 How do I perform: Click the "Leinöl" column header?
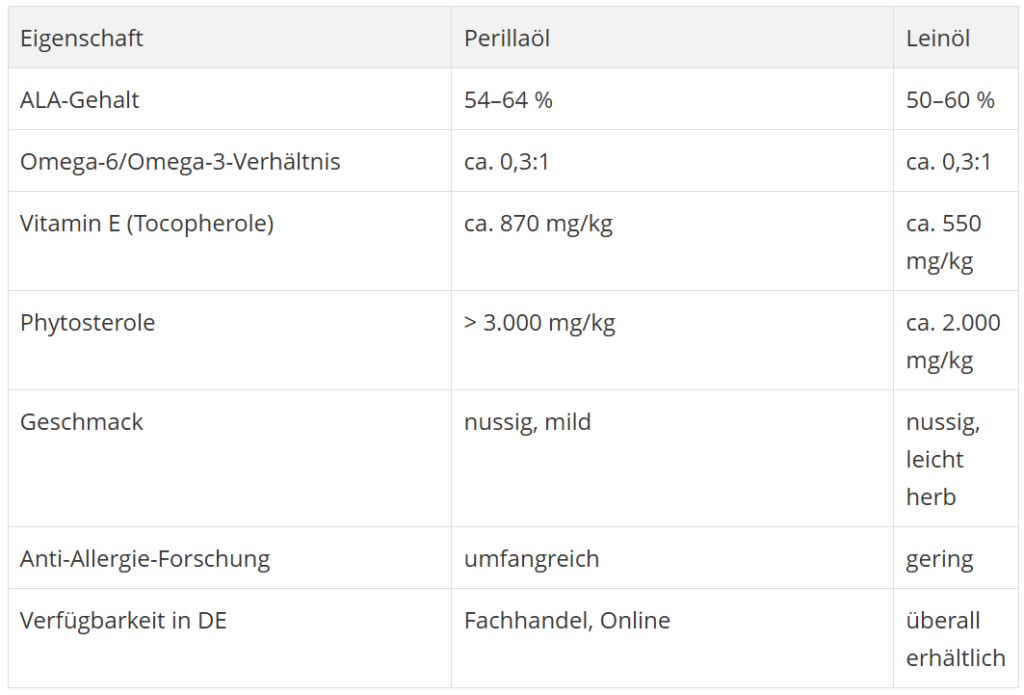tap(938, 38)
